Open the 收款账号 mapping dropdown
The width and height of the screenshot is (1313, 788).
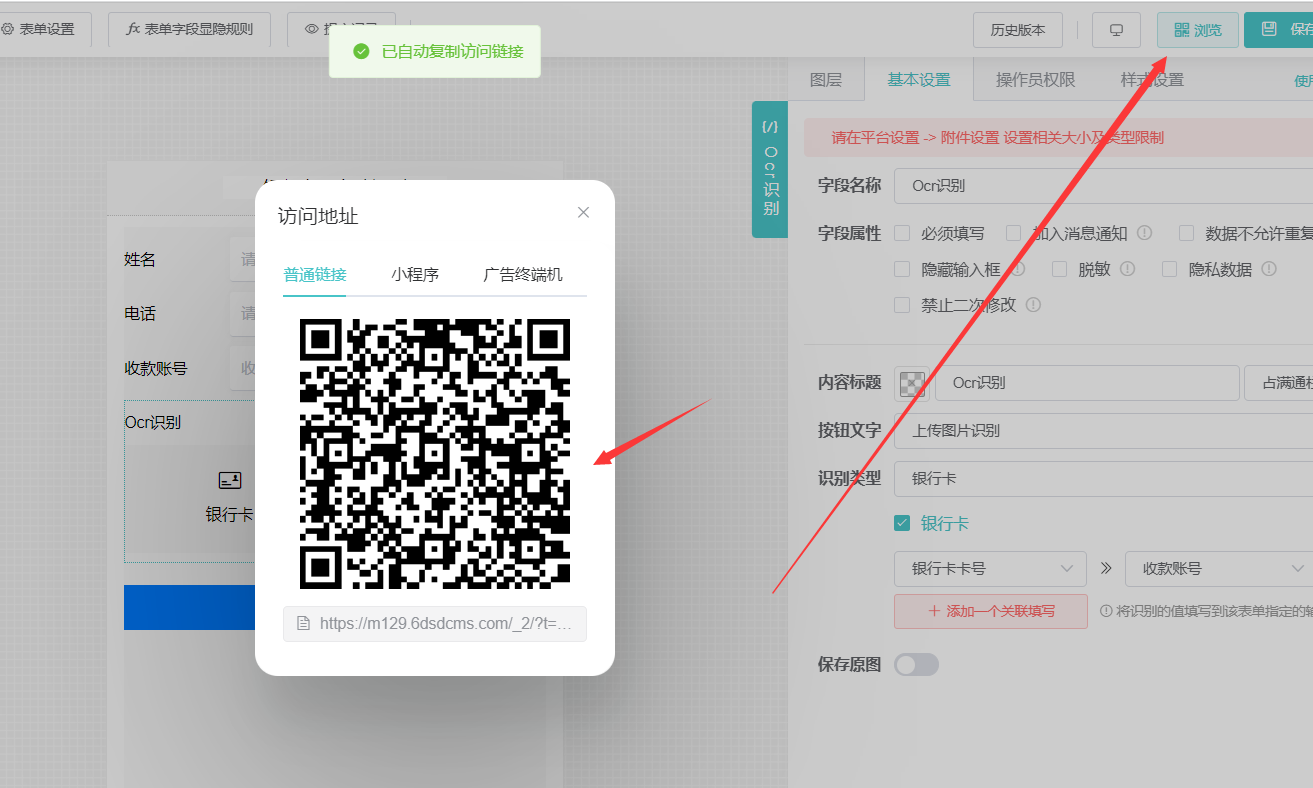(1219, 568)
